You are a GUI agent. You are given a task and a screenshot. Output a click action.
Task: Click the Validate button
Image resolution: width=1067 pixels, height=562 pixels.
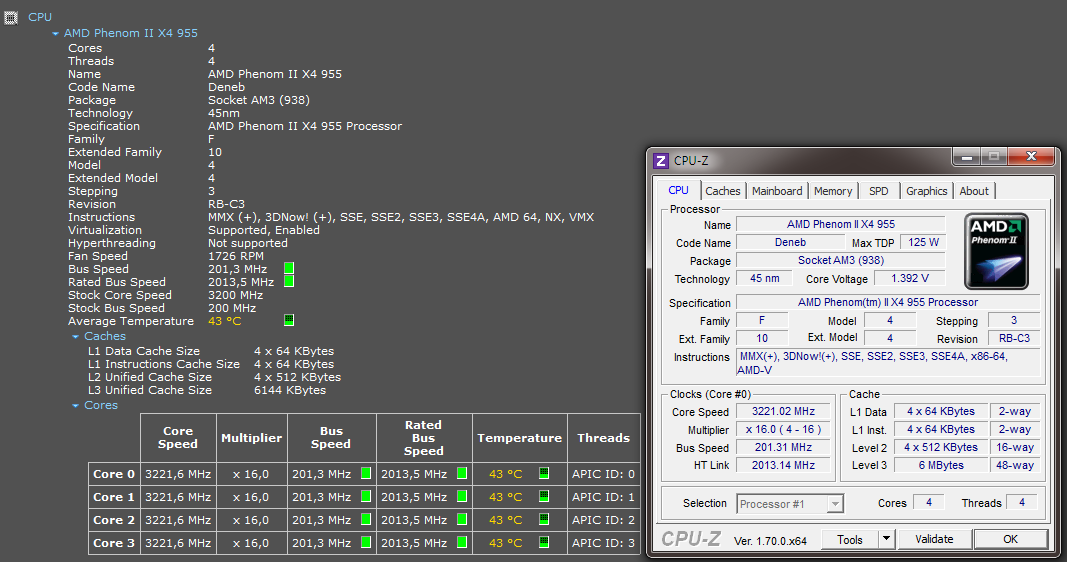[934, 539]
